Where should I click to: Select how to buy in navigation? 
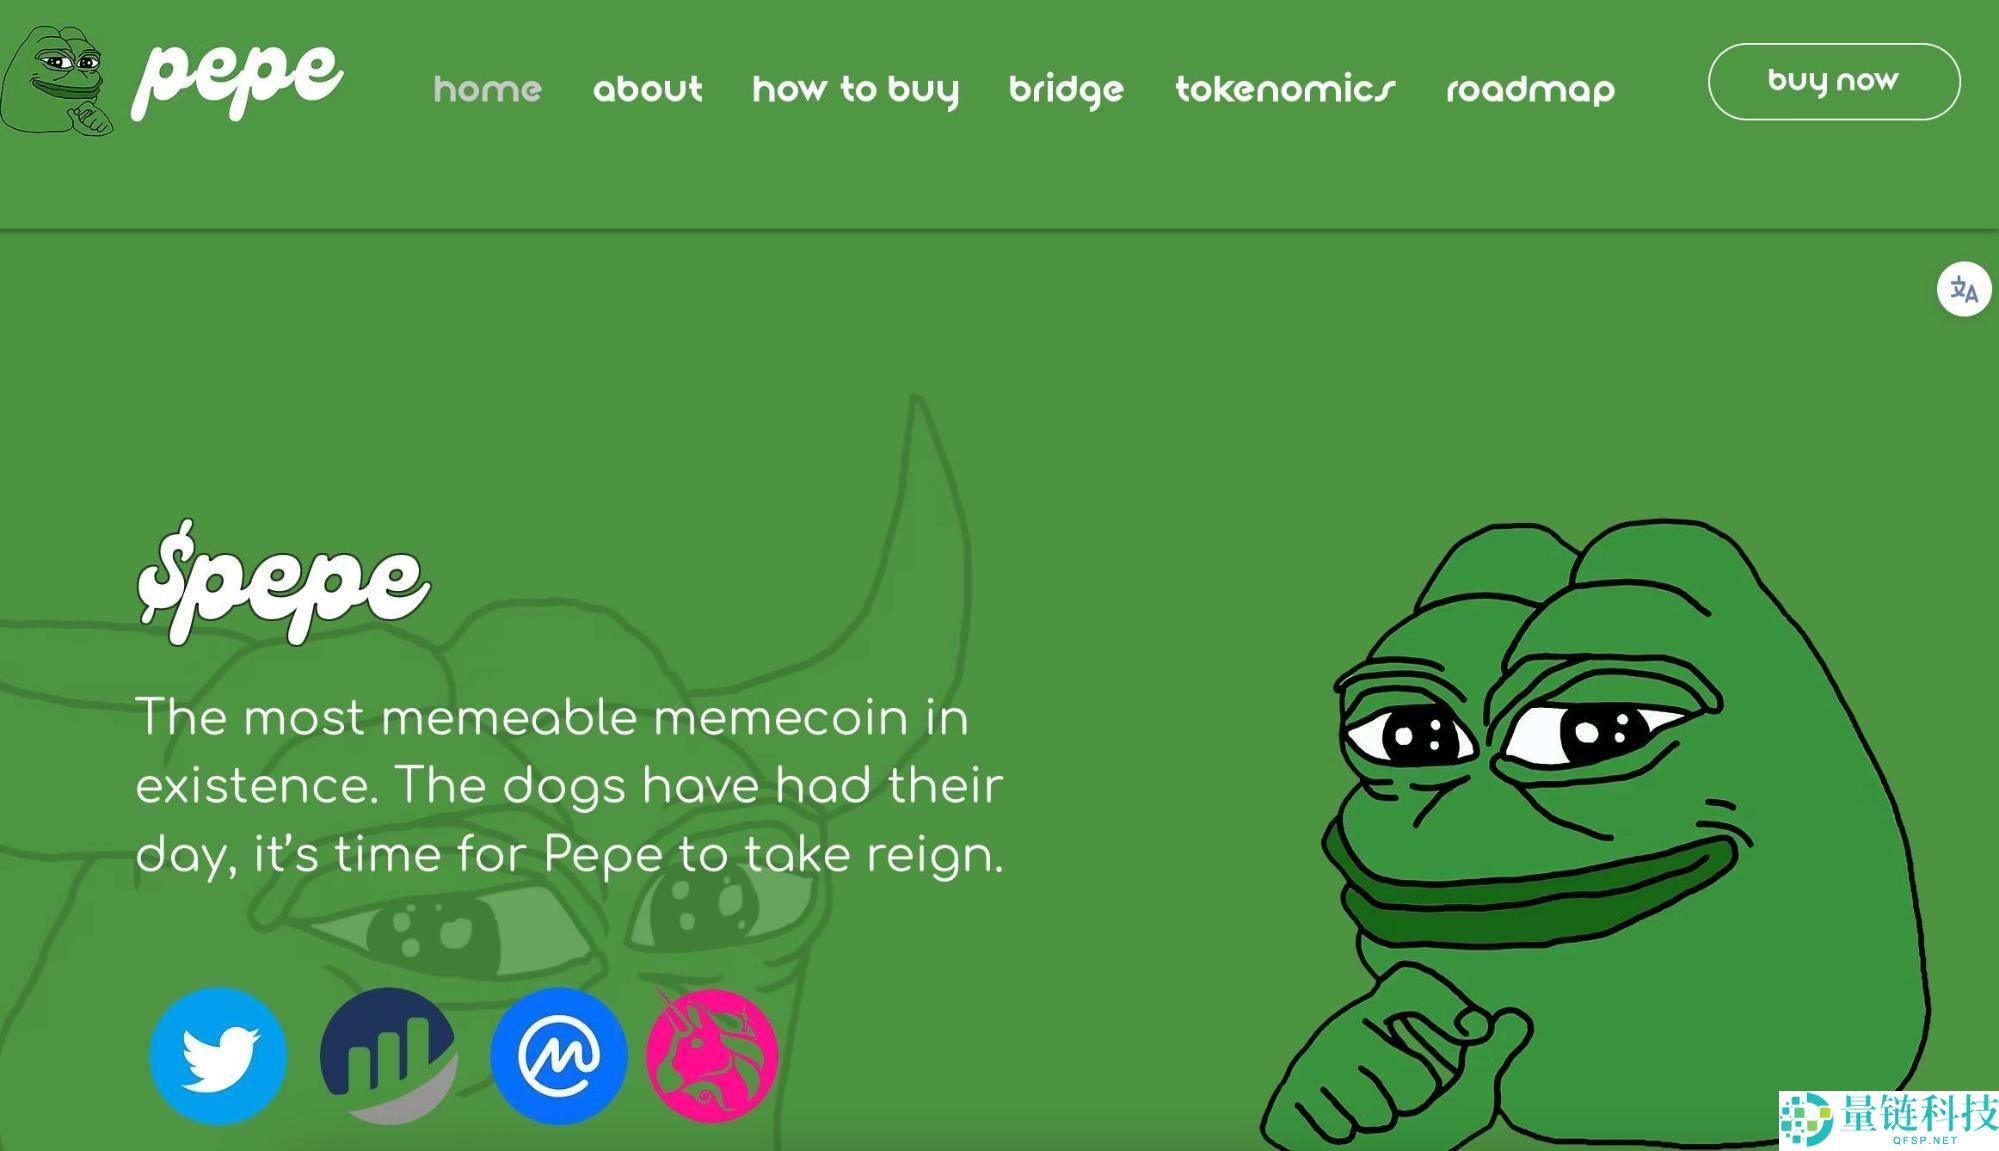(855, 90)
